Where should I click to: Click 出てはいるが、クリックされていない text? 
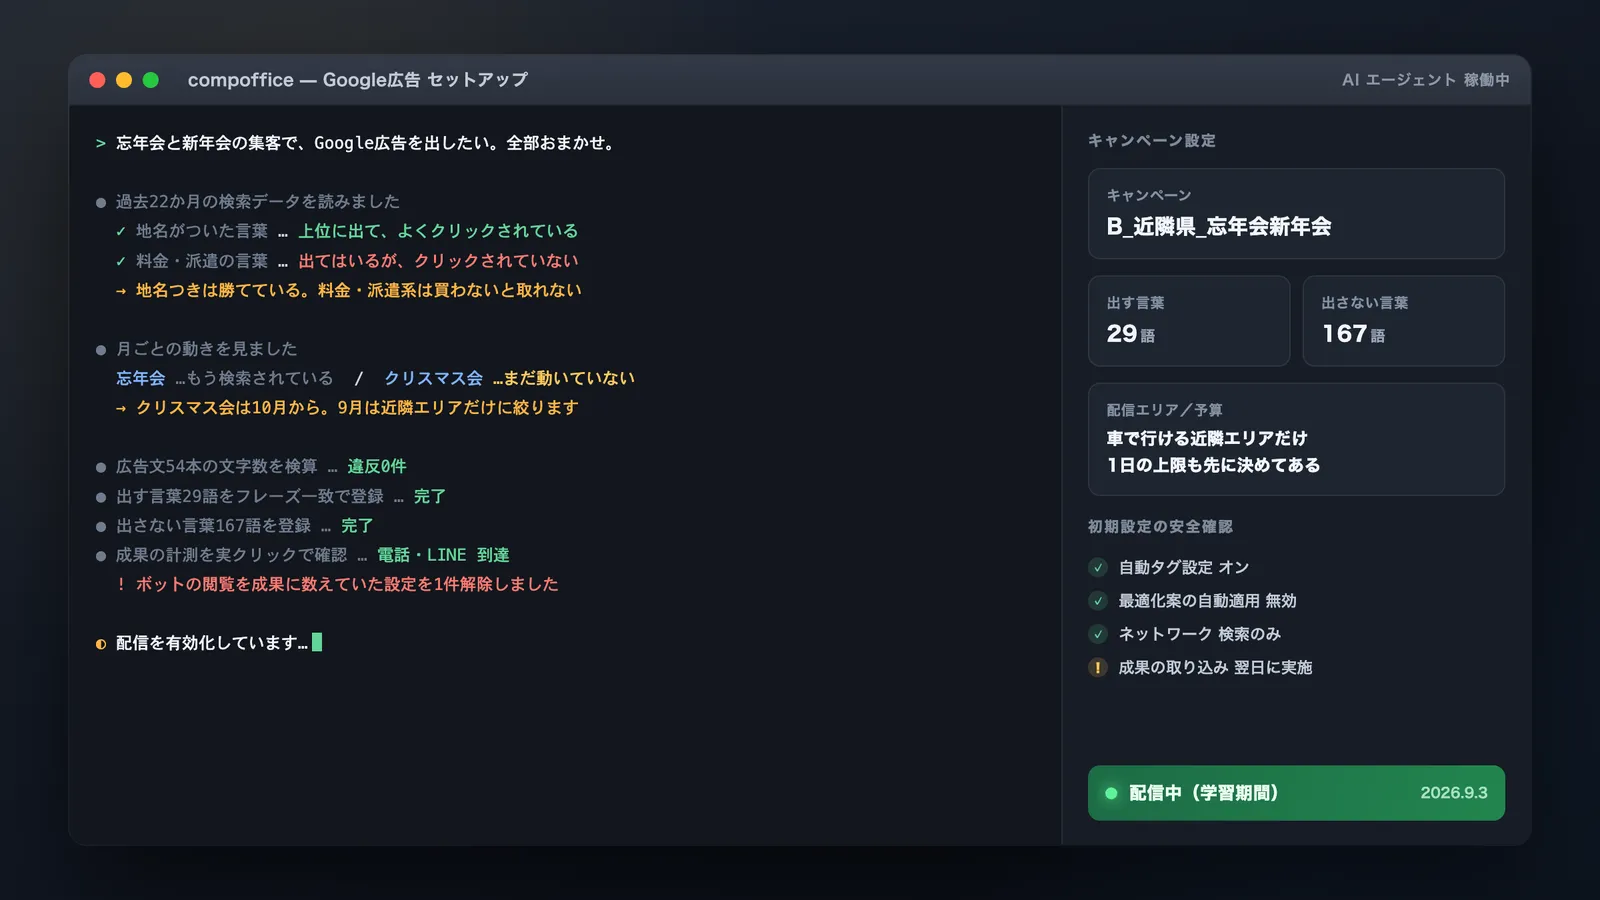click(x=438, y=261)
